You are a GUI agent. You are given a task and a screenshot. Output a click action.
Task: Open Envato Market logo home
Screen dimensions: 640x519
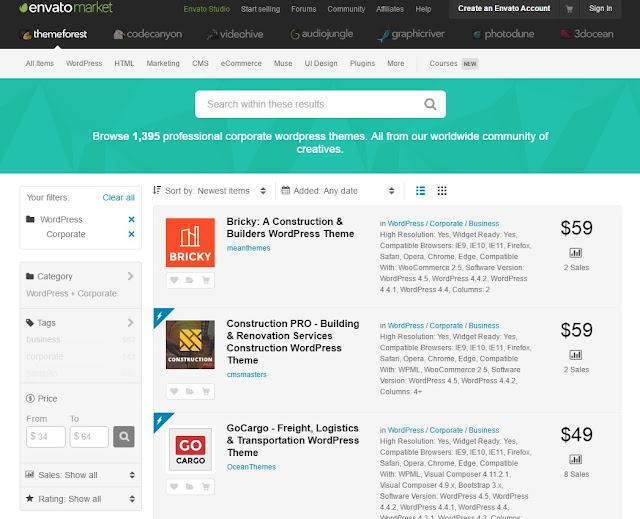pos(66,8)
